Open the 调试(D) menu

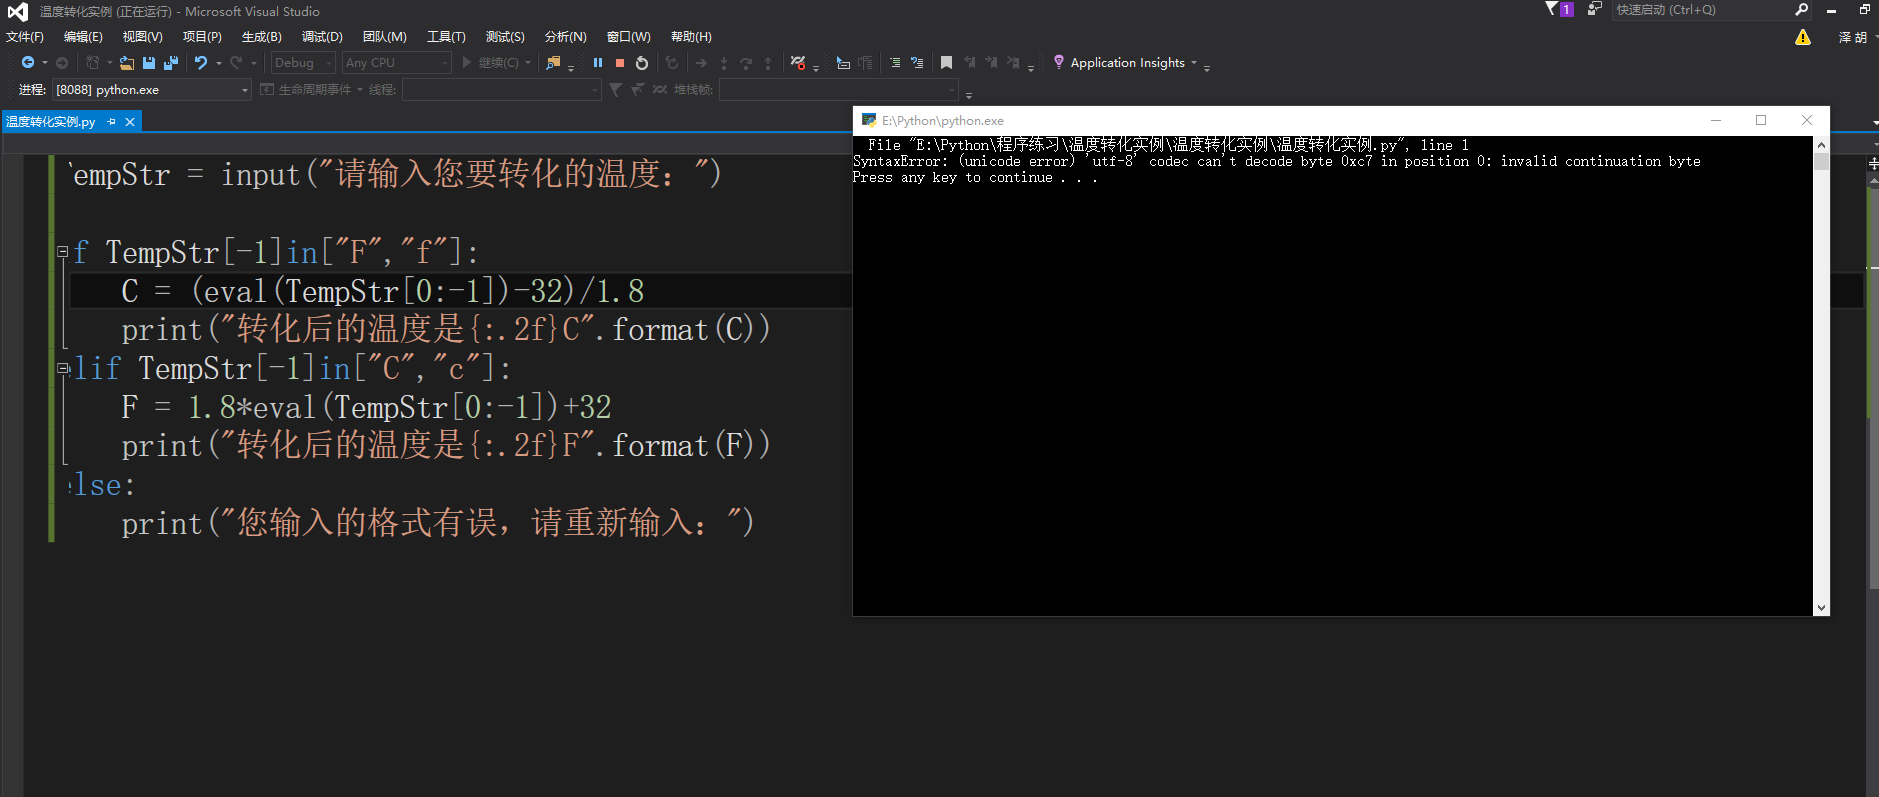point(322,37)
